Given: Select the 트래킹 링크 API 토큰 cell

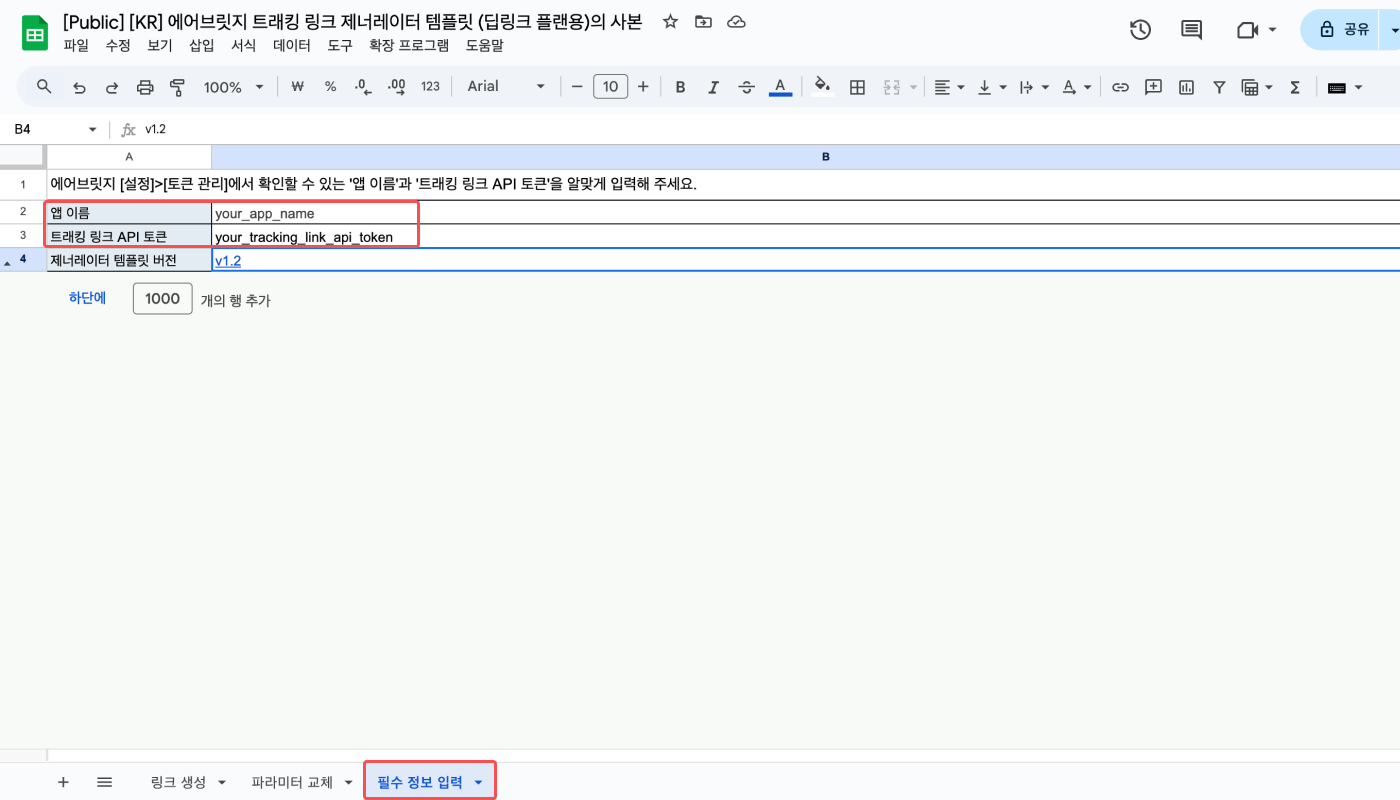Looking at the screenshot, I should 129,236.
